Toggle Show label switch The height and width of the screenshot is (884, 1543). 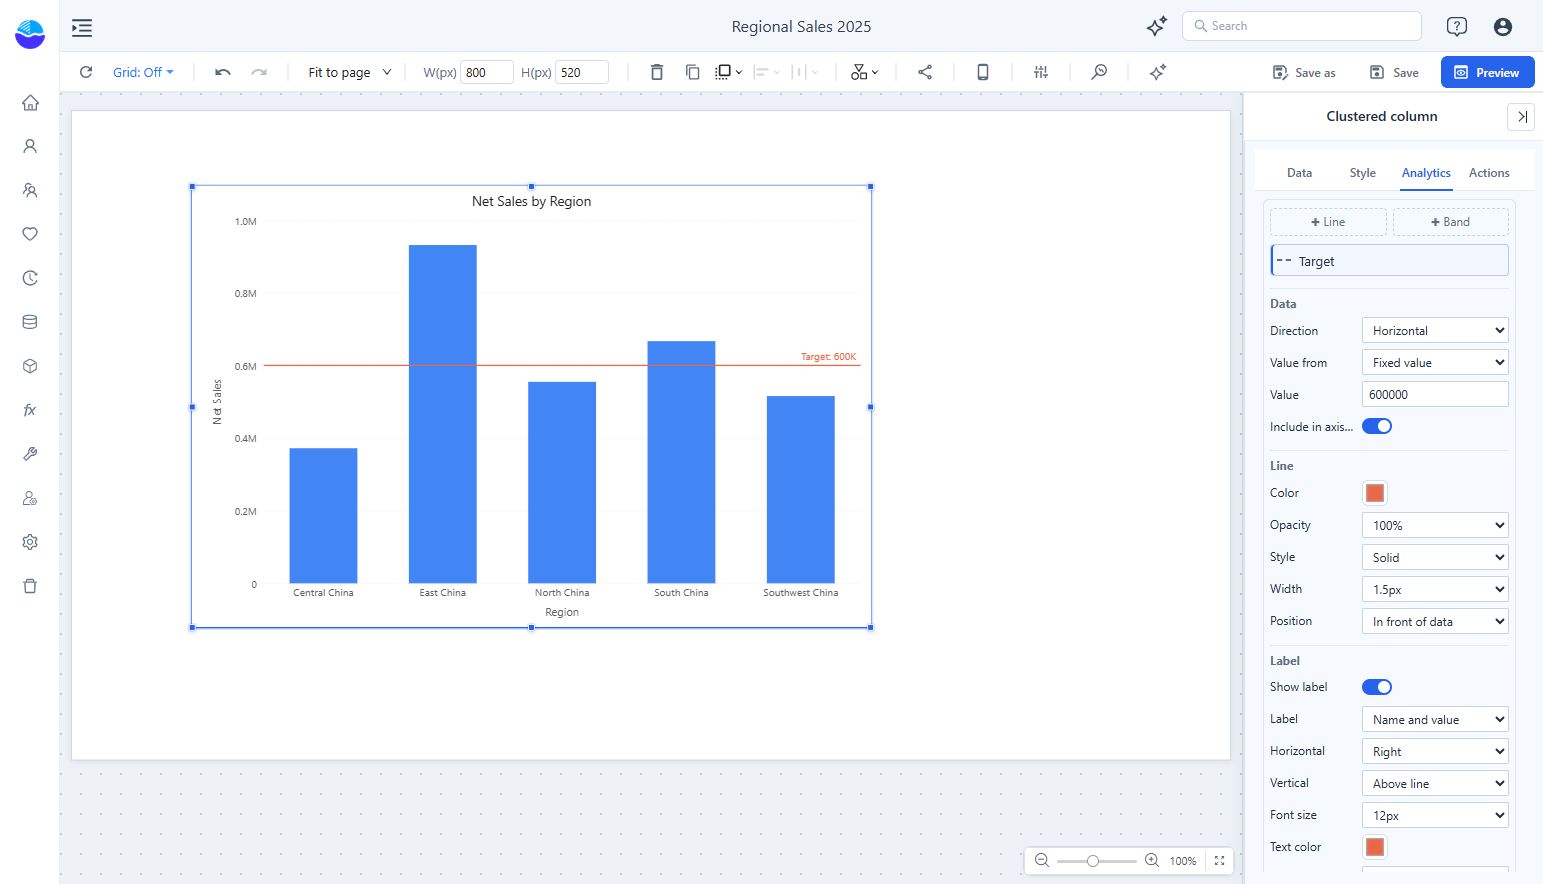1377,687
